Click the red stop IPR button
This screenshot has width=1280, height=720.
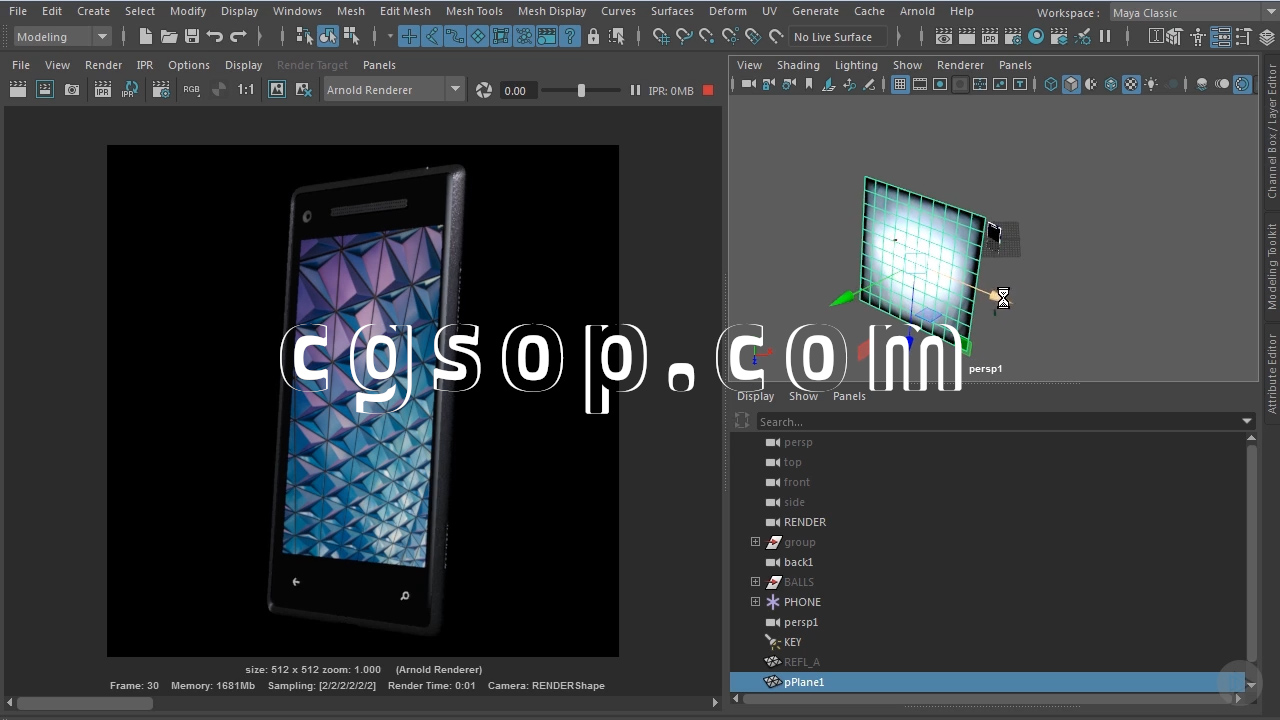pos(708,90)
